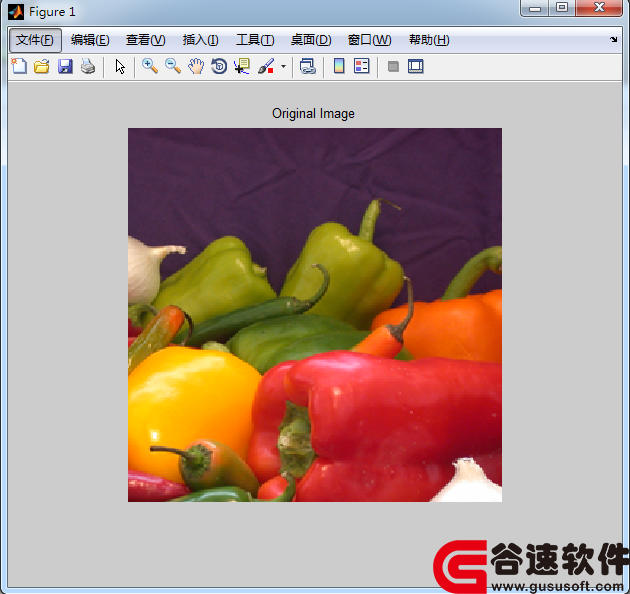
Task: Click the New Figure icon
Action: (x=19, y=66)
